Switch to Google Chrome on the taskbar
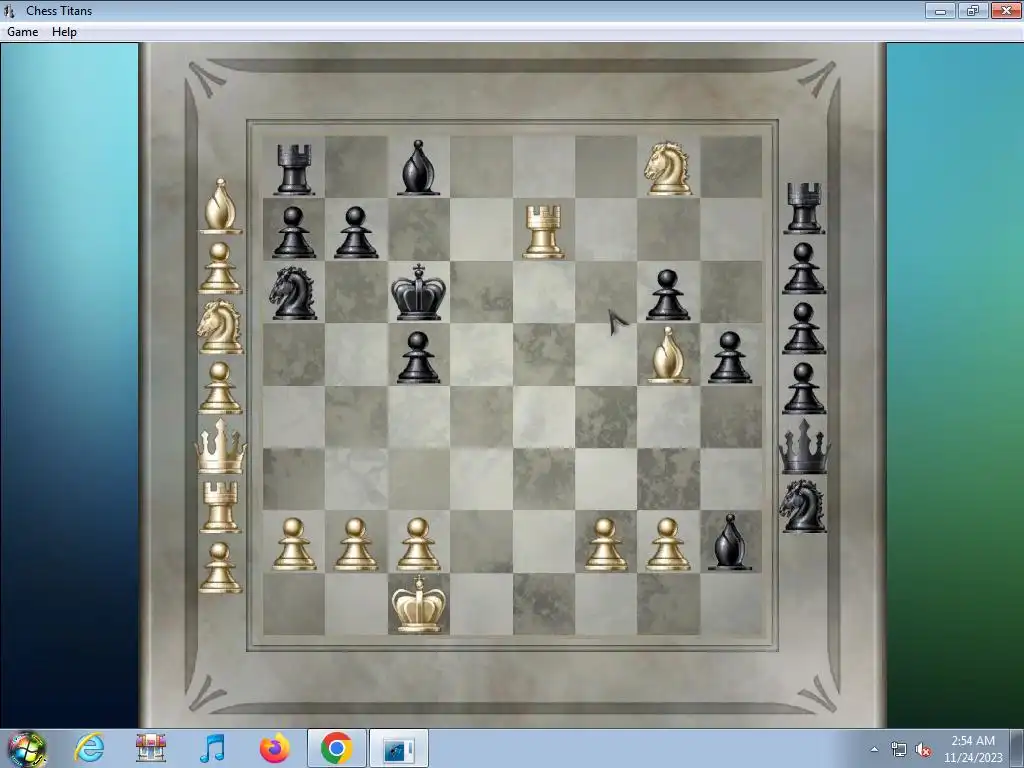1024x768 pixels. (x=336, y=748)
